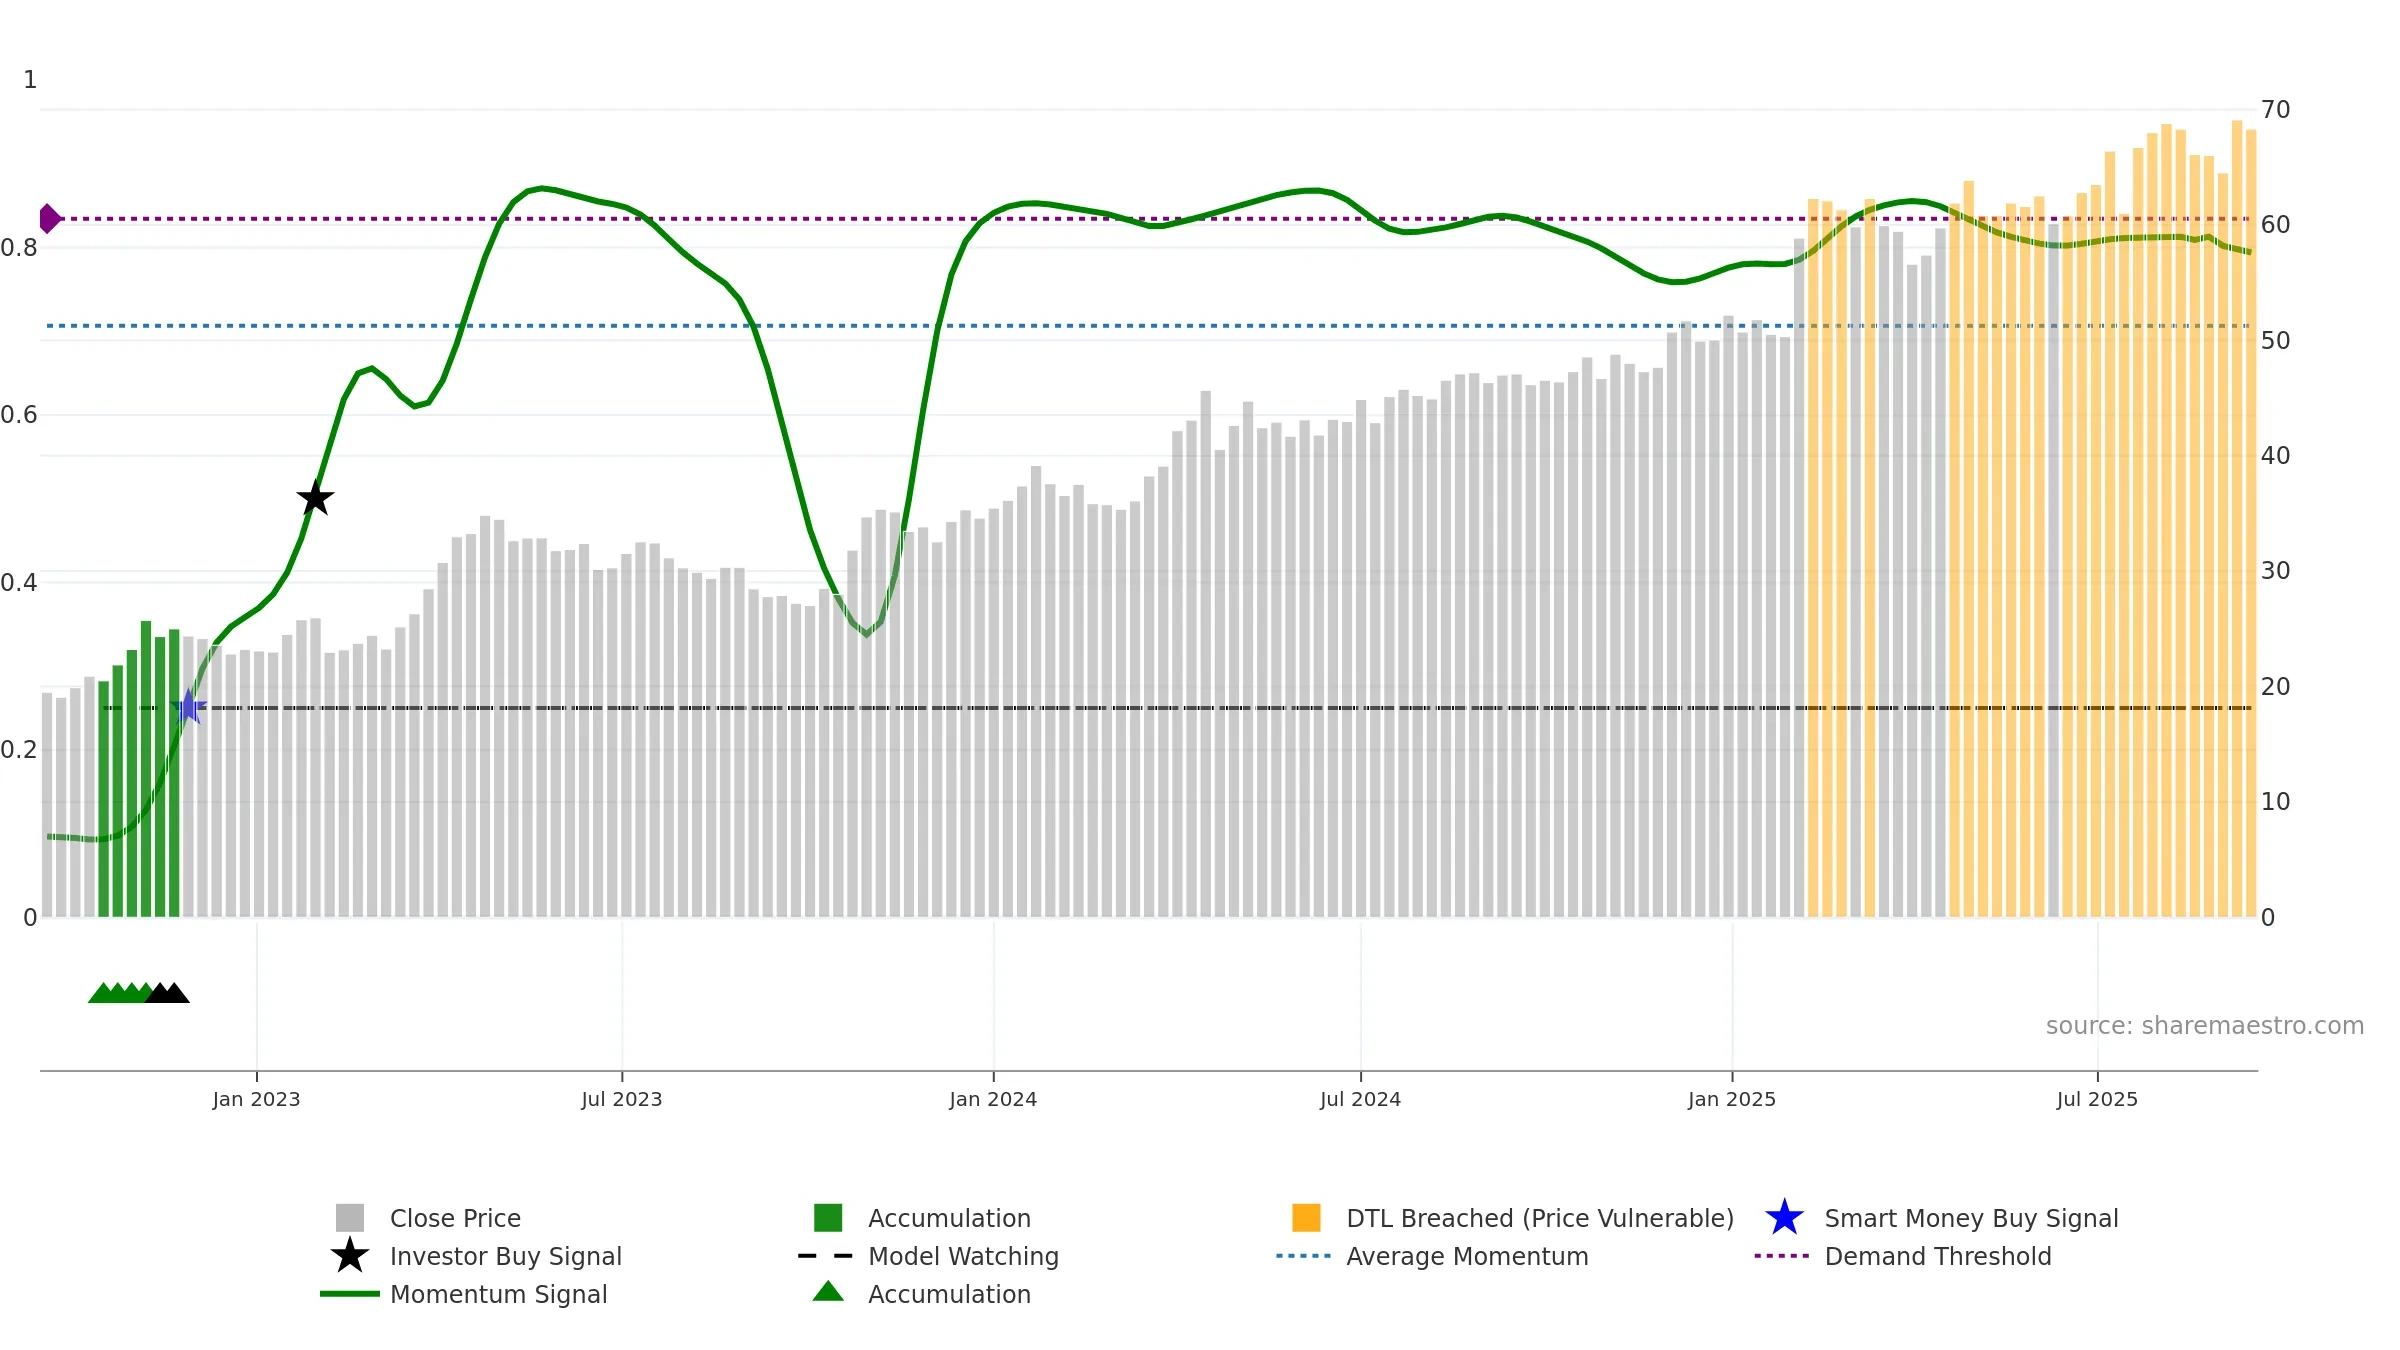
Task: Toggle the Momentum Signal legend label
Action: [499, 1294]
